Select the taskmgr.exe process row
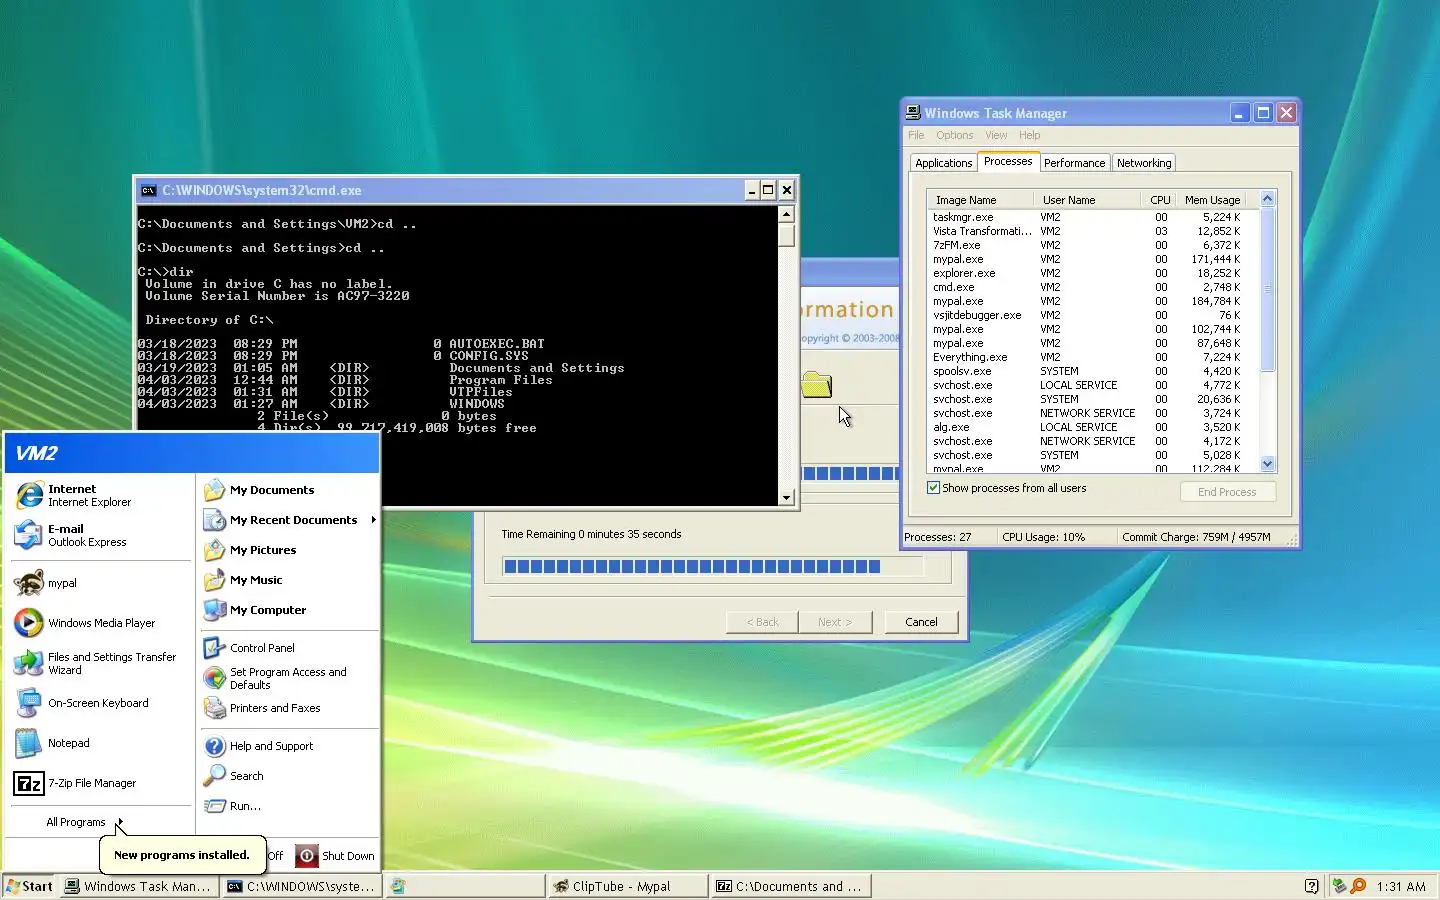1440x900 pixels. pyautogui.click(x=1093, y=217)
